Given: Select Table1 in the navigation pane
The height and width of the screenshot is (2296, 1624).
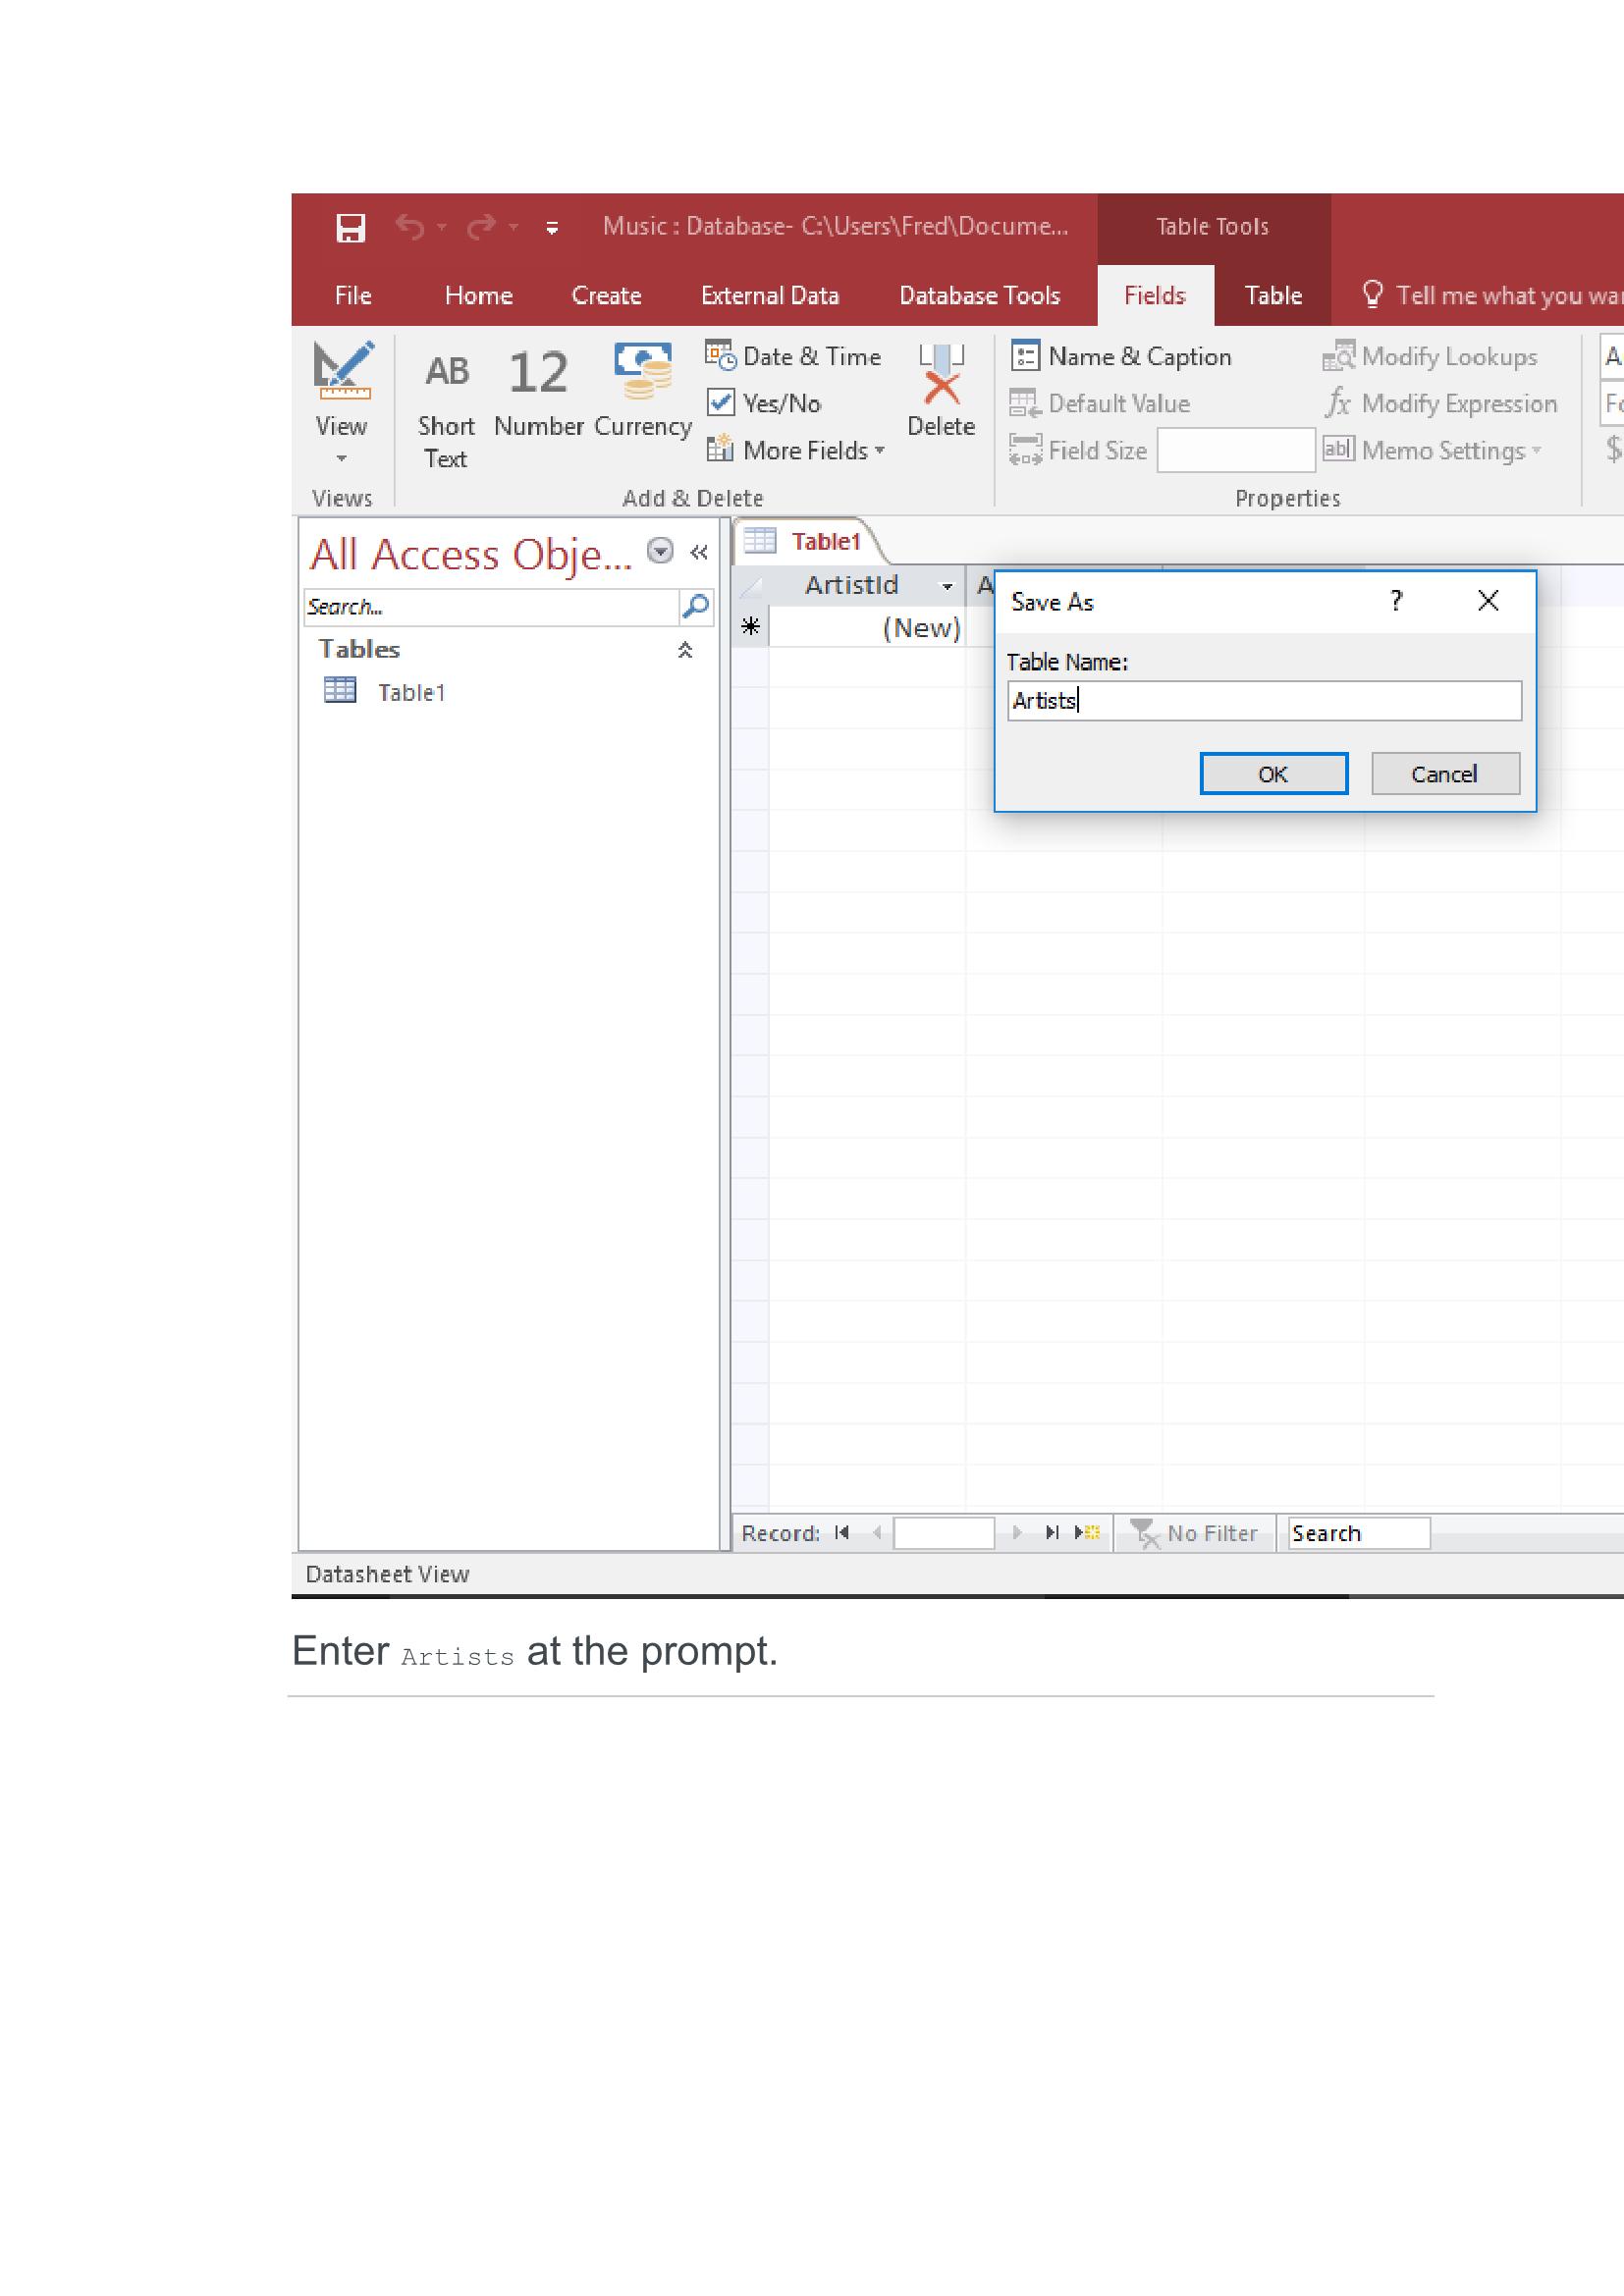Looking at the screenshot, I should (410, 693).
